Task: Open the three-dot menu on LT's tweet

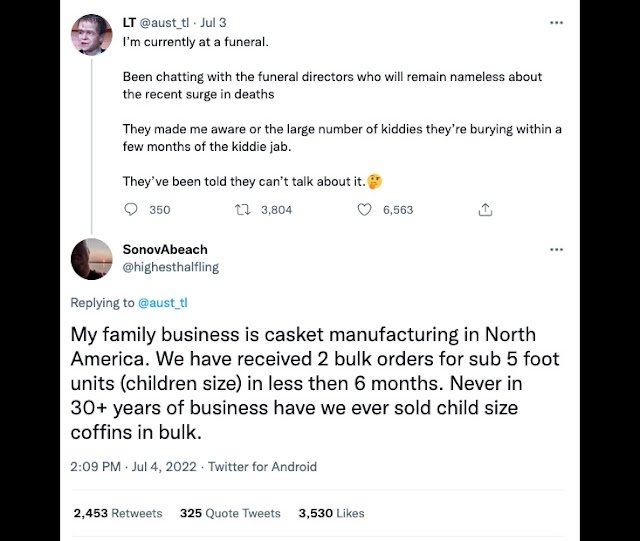Action: tap(556, 22)
